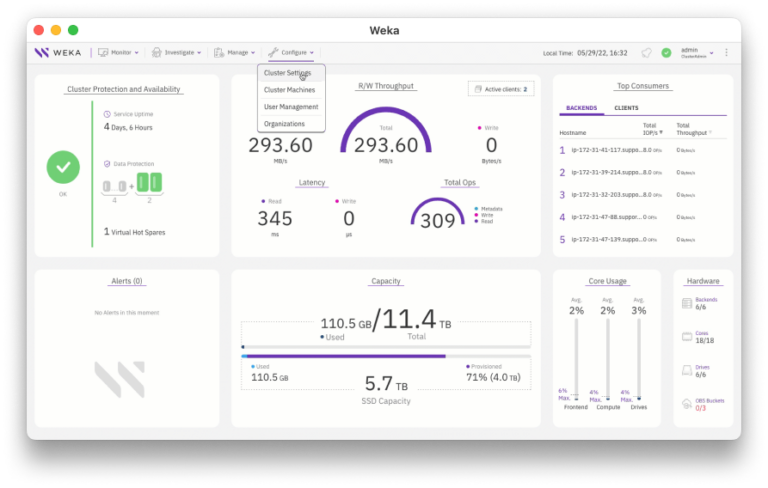Switch to the BACKENDS tab
The height and width of the screenshot is (488, 768).
(581, 108)
